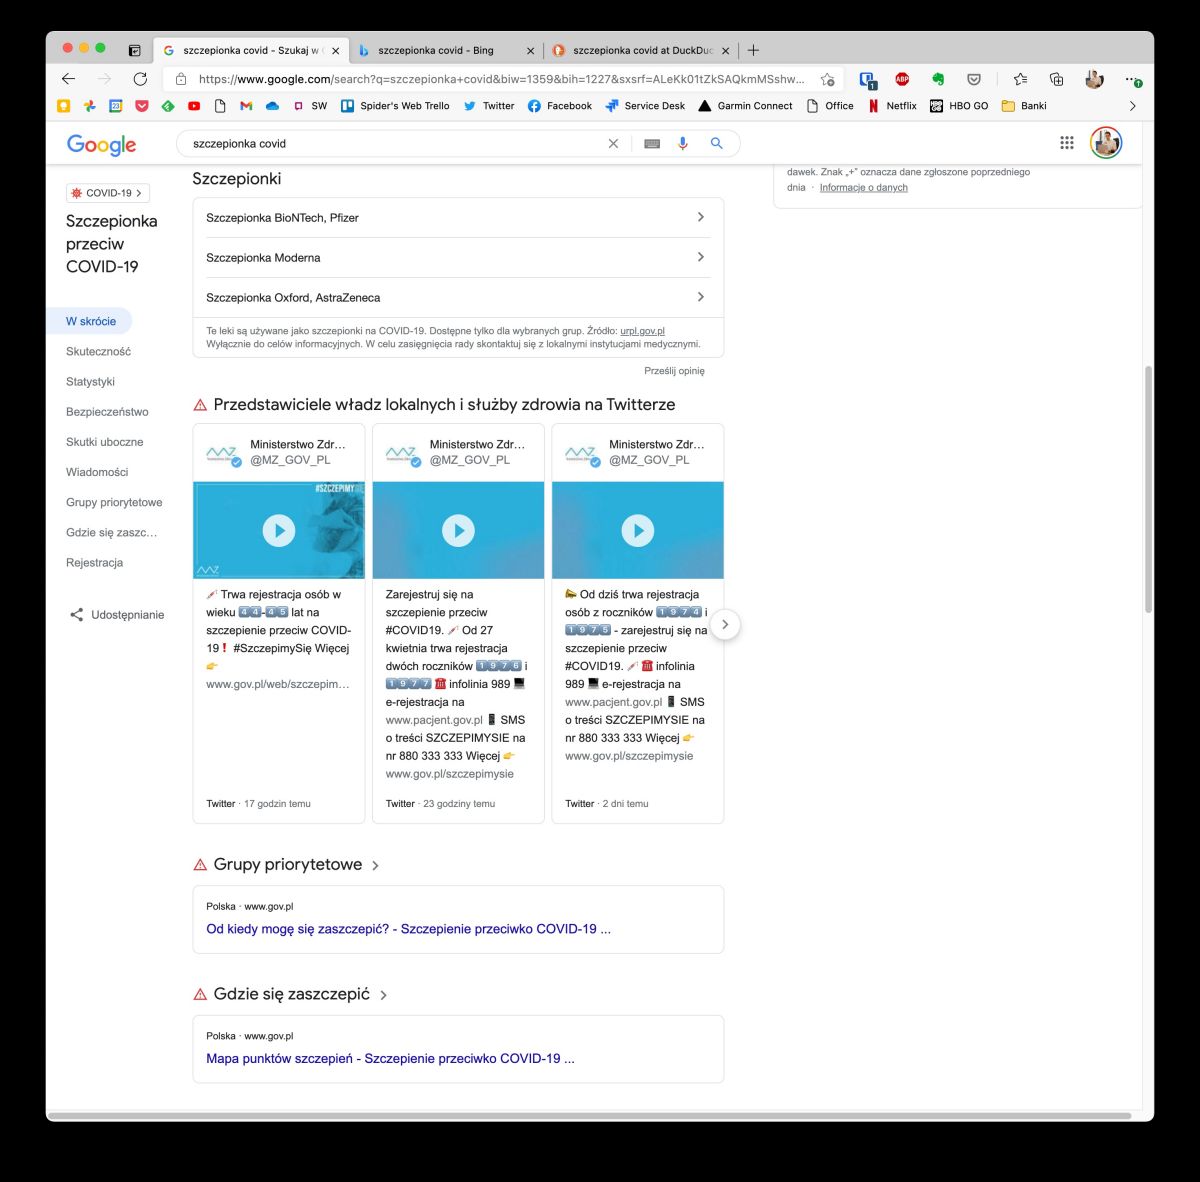Switch to the DuckDuckGo tab

coord(640,50)
